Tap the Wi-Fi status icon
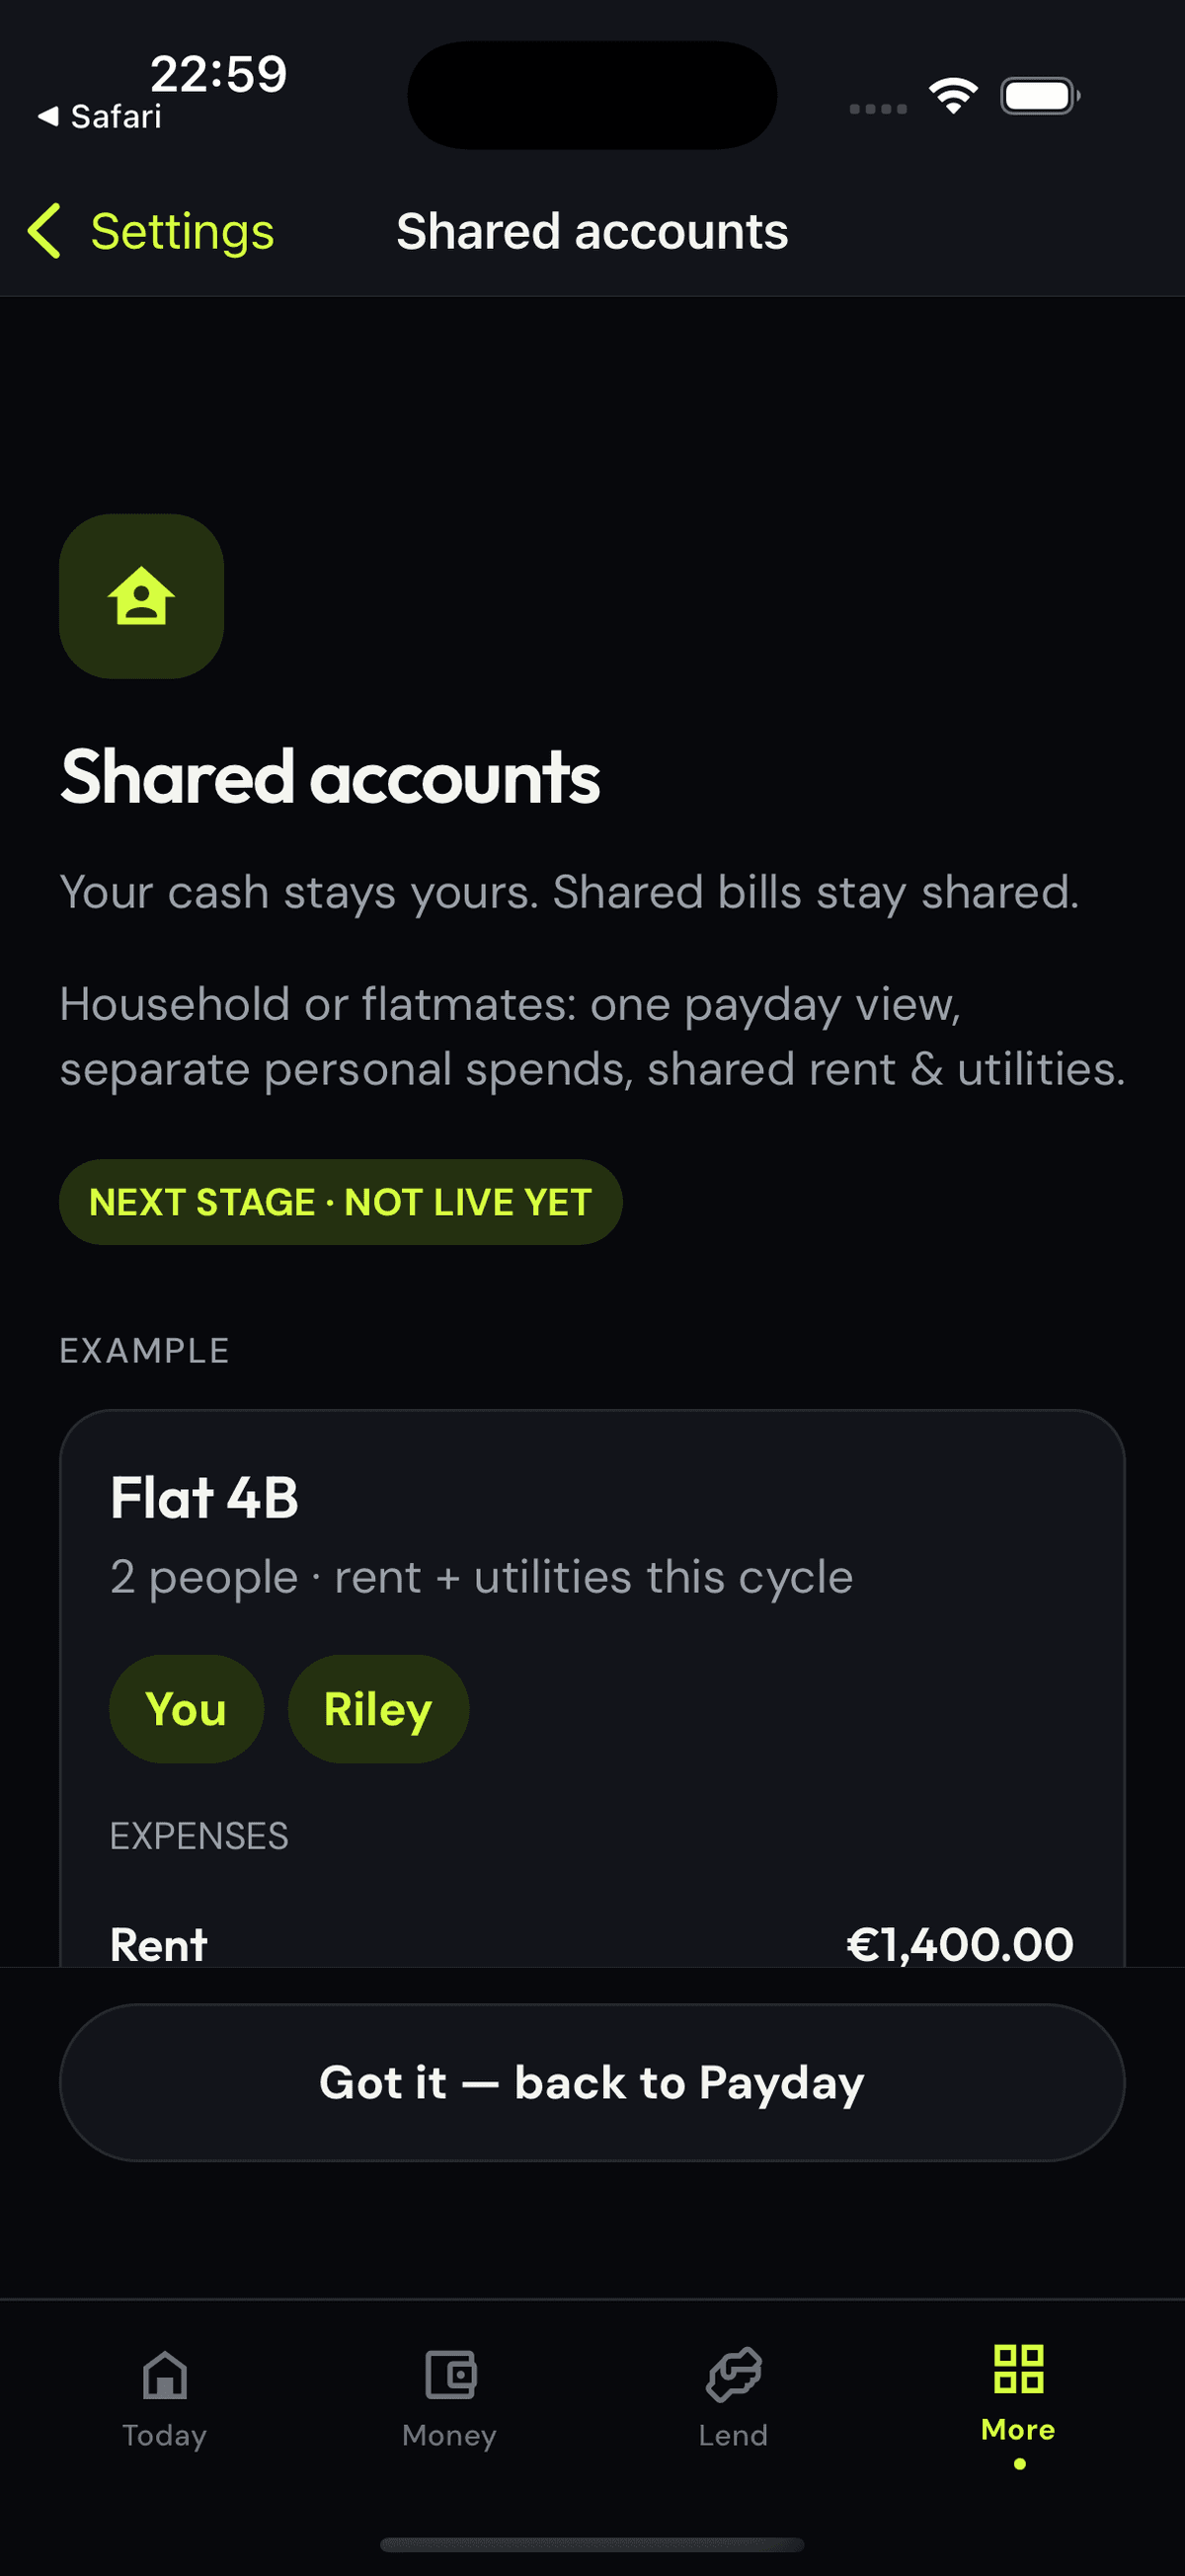This screenshot has height=2576, width=1185. (x=953, y=96)
